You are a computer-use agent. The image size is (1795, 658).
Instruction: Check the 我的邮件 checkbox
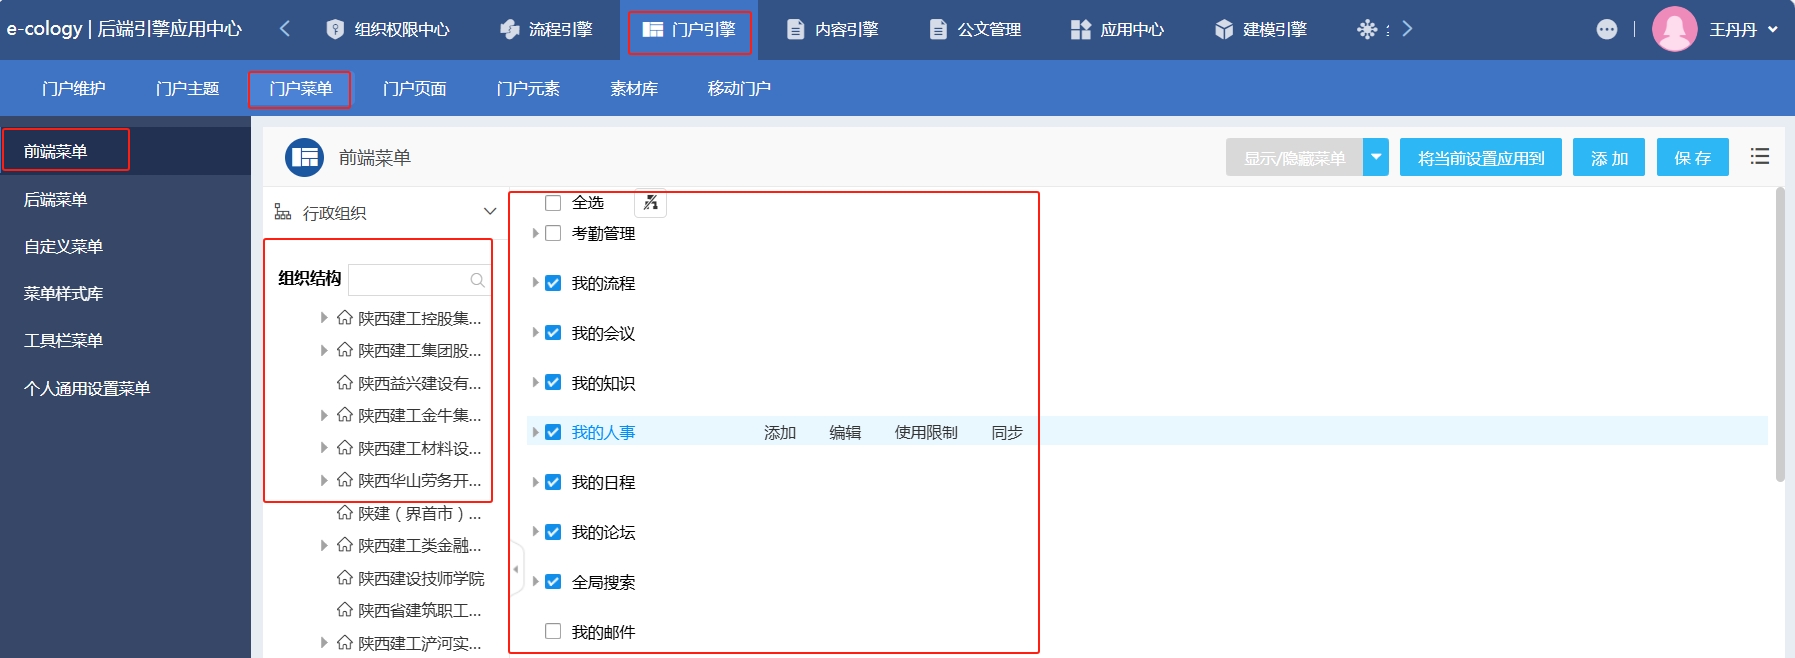(x=553, y=632)
